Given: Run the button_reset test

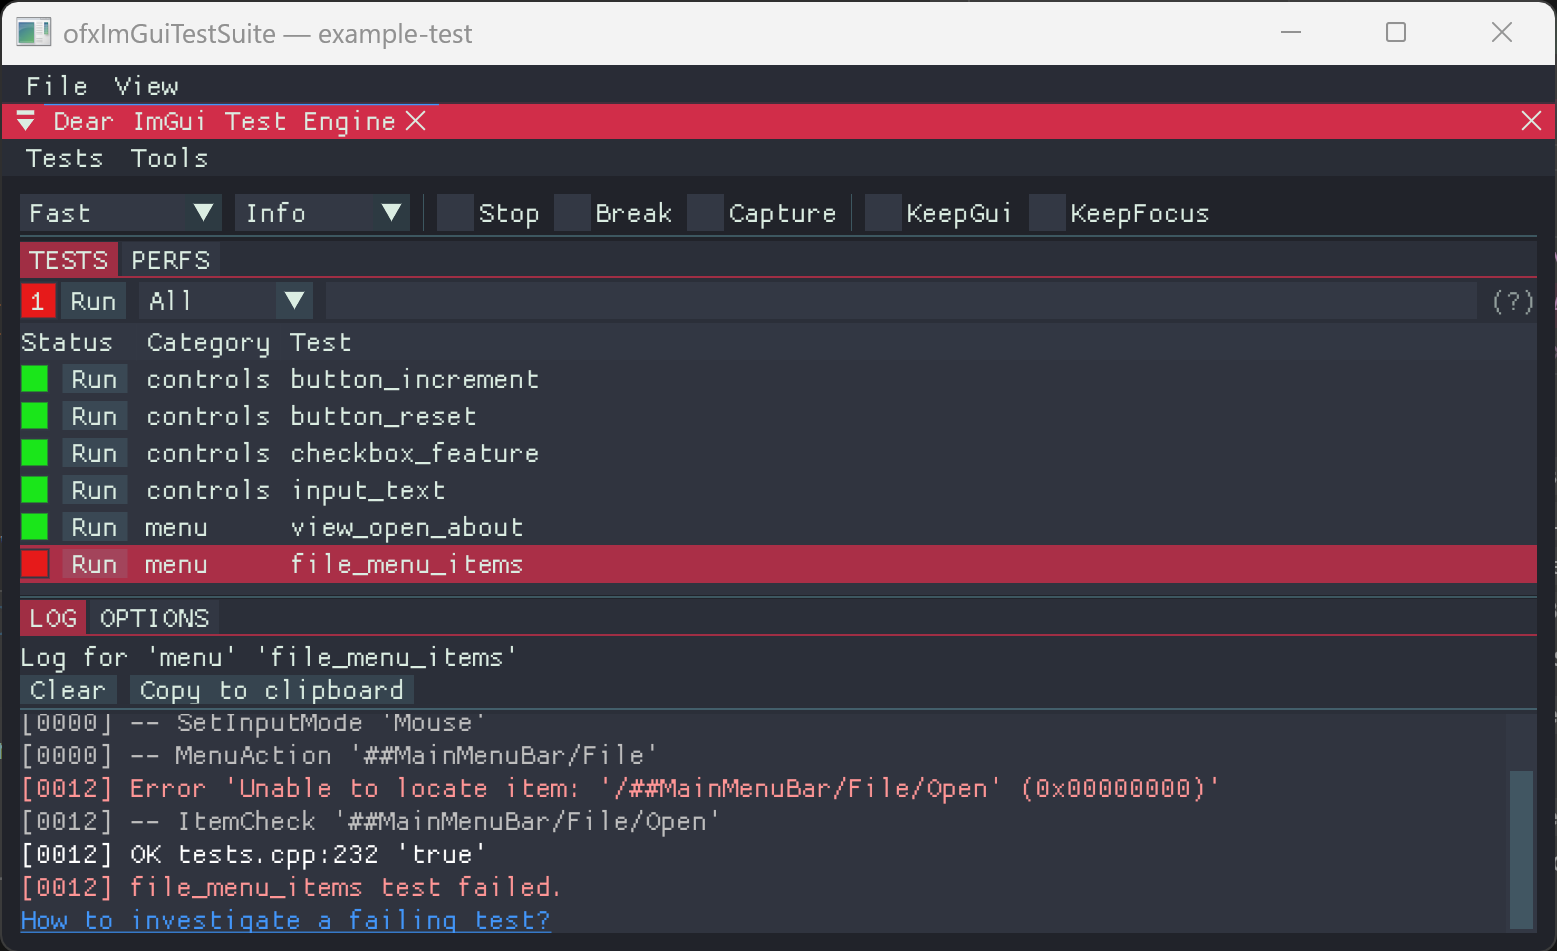Looking at the screenshot, I should point(94,416).
